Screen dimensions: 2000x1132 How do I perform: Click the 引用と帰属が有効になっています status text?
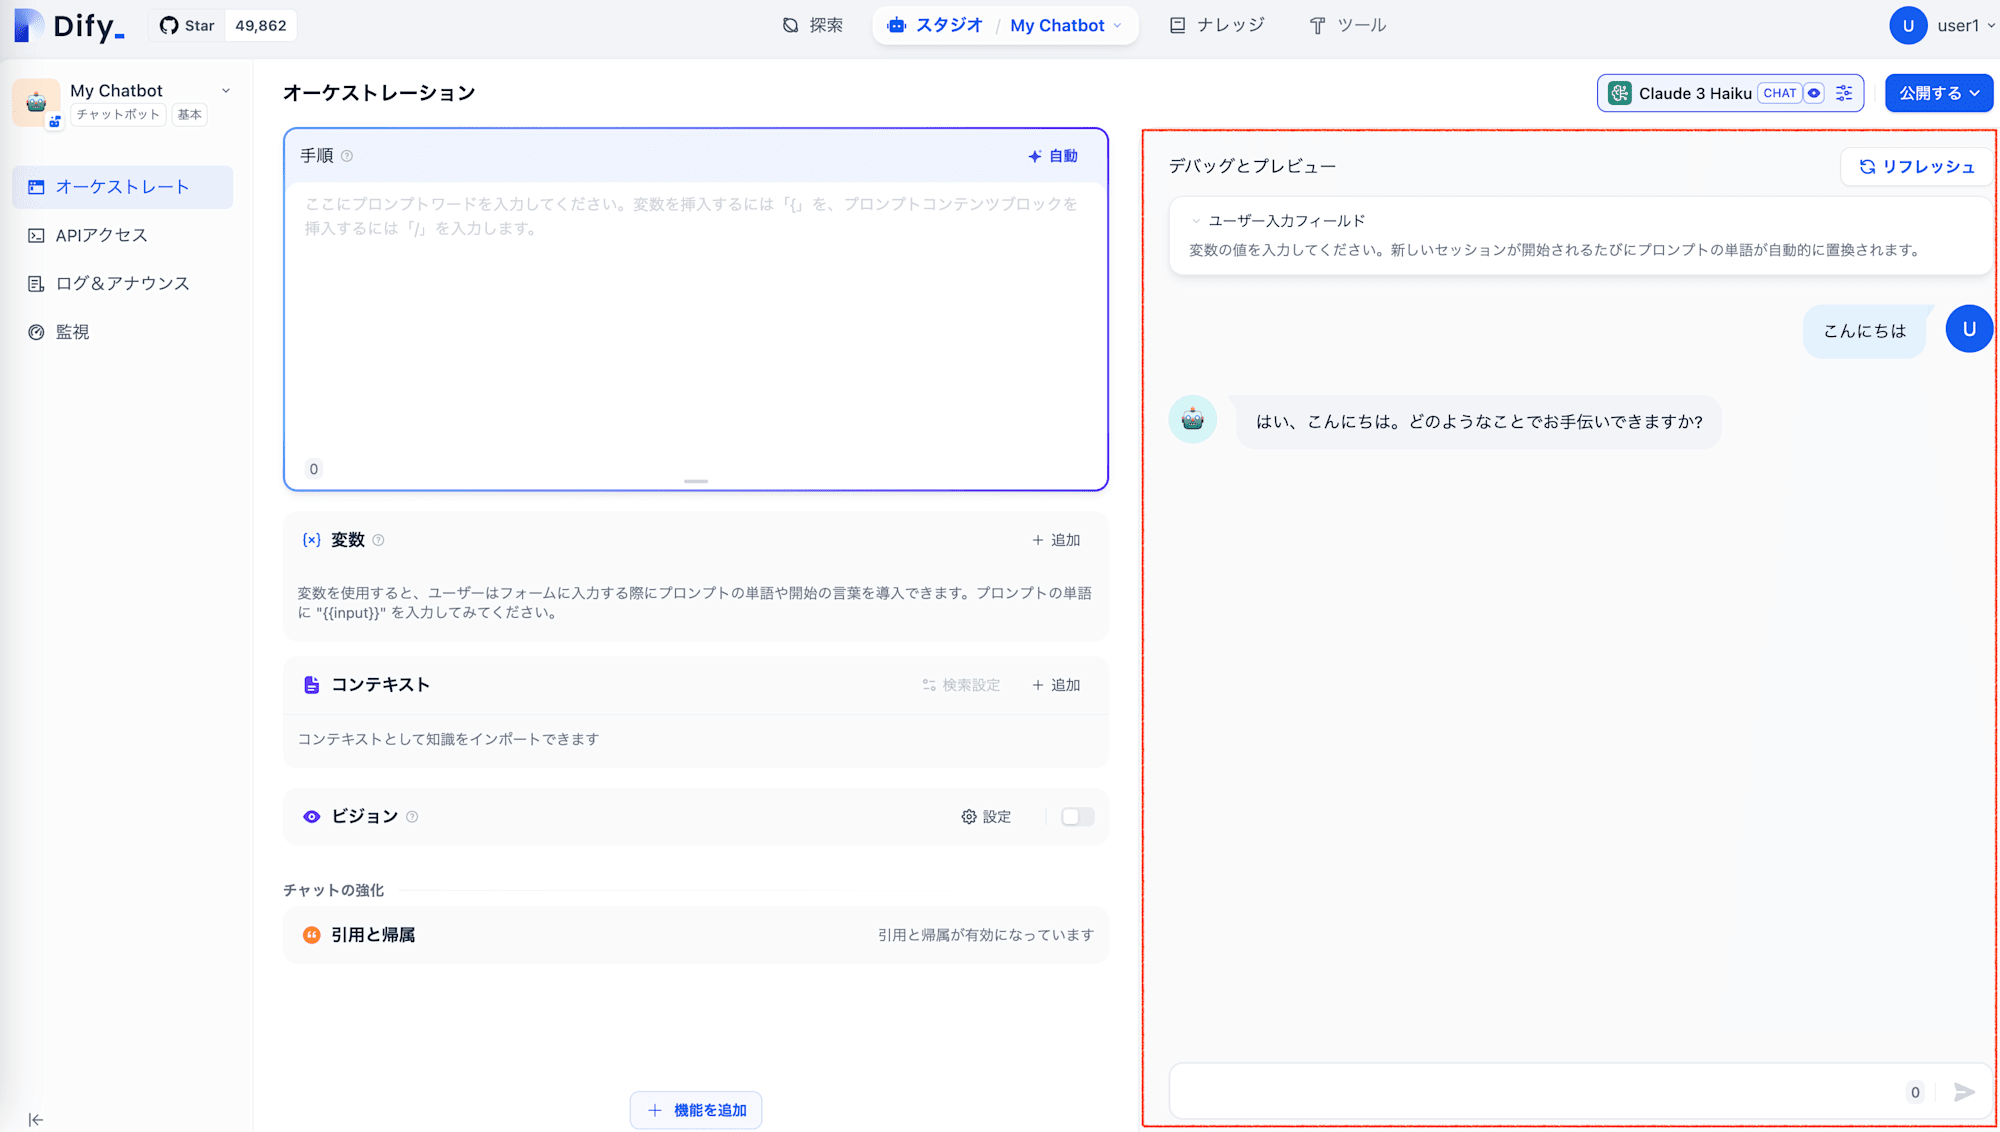986,935
